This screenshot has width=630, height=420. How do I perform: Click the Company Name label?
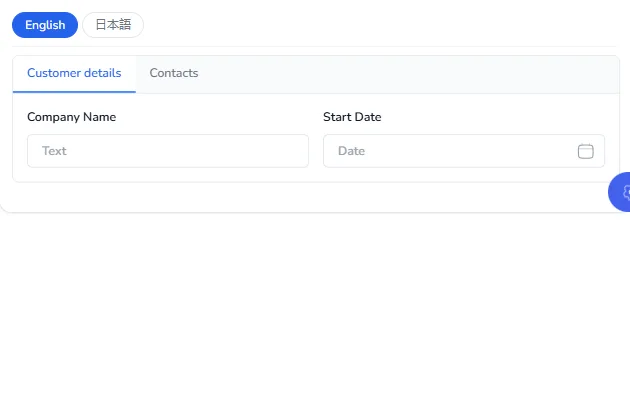click(72, 117)
